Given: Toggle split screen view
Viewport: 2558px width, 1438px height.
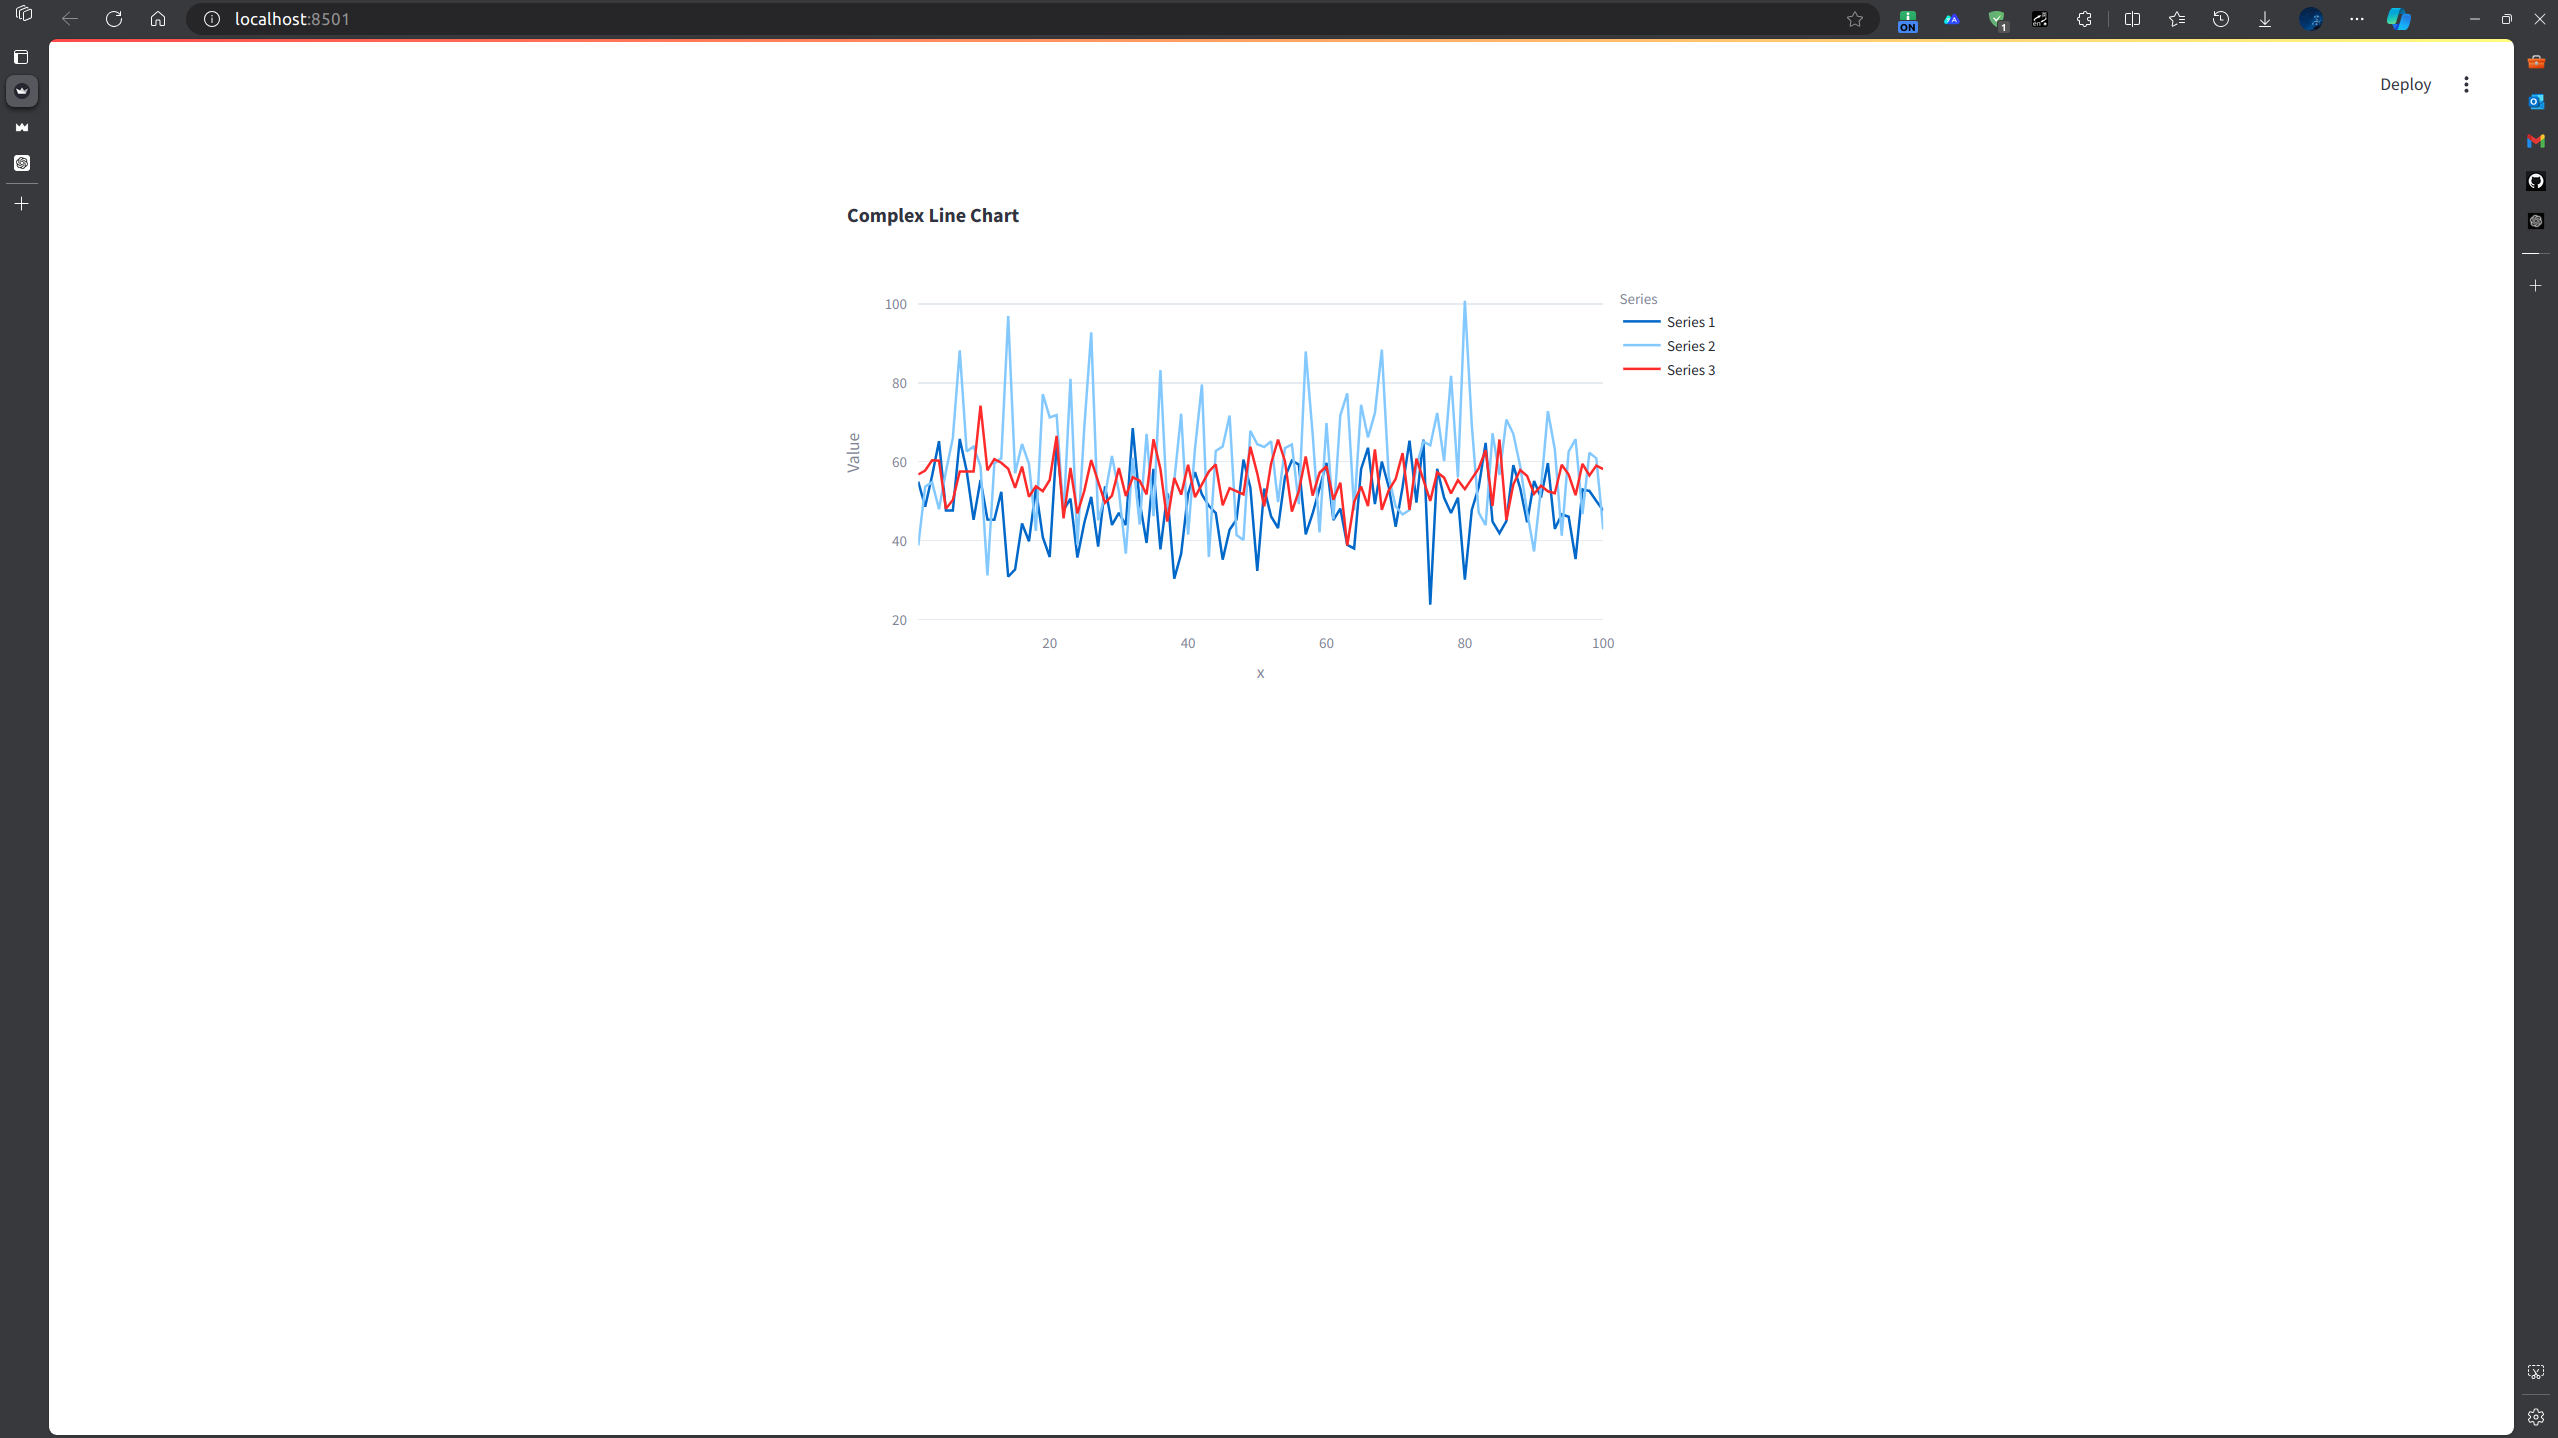Looking at the screenshot, I should point(2132,19).
